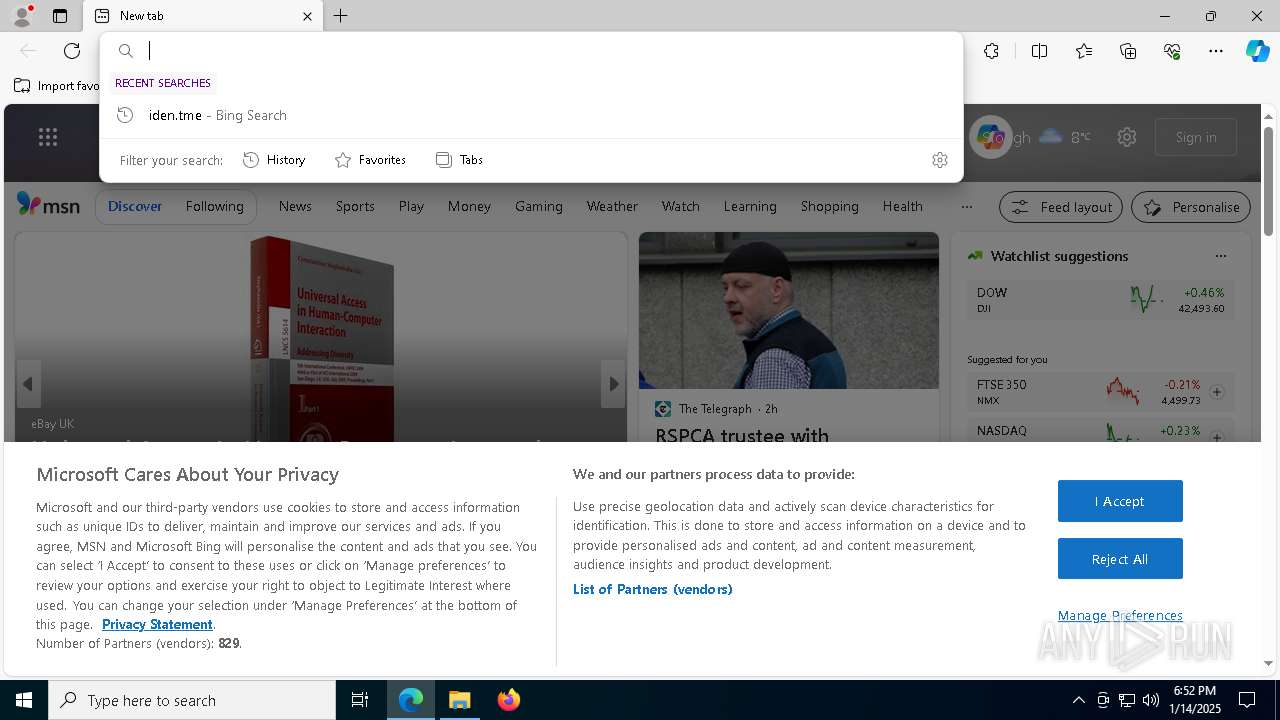
Task: Open the Edge profile icon
Action: click(21, 16)
